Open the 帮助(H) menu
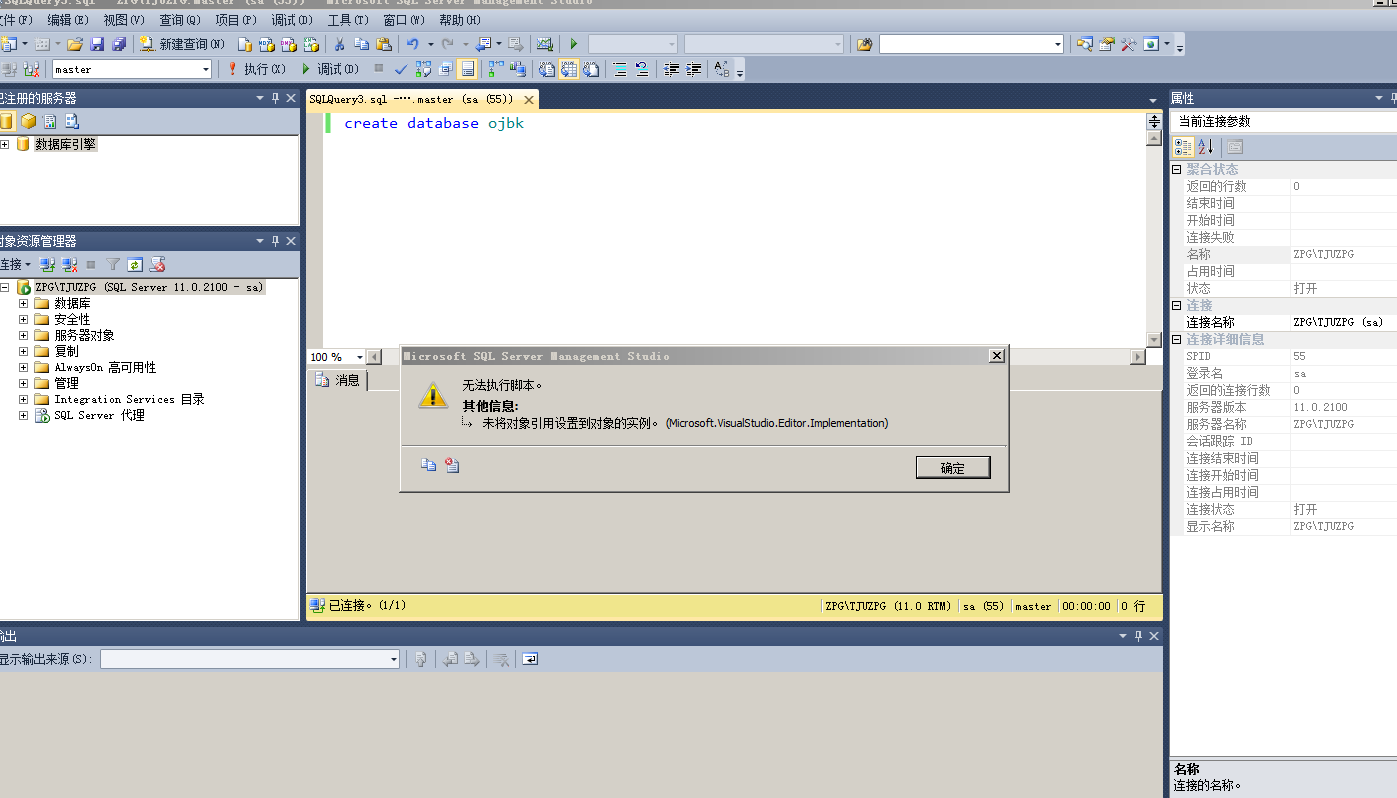Image resolution: width=1397 pixels, height=798 pixels. click(460, 20)
